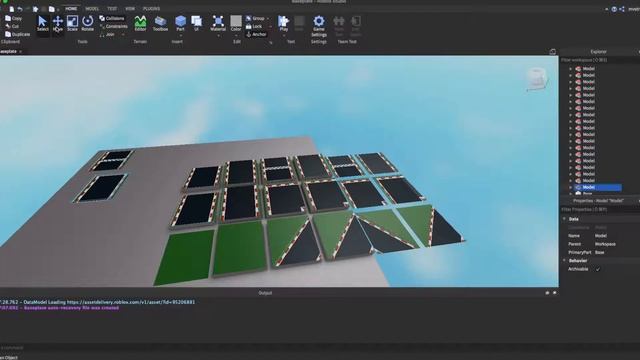Toggle the Archivable checkbox
The image size is (640, 360).
pos(598,269)
